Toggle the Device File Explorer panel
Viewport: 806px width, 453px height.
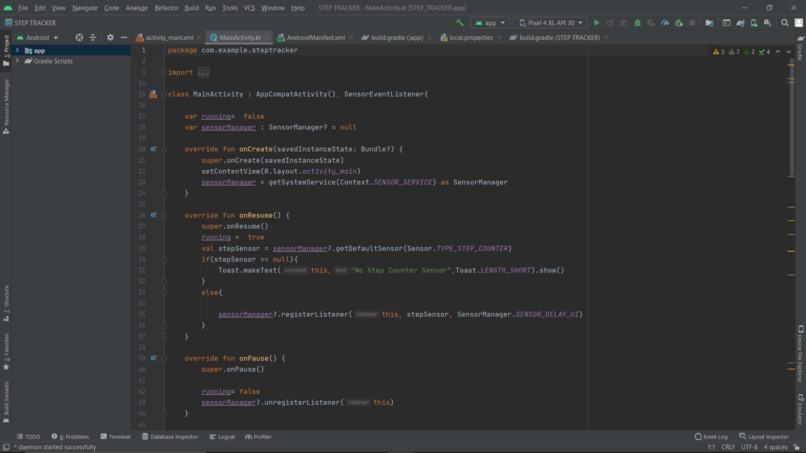tap(800, 354)
